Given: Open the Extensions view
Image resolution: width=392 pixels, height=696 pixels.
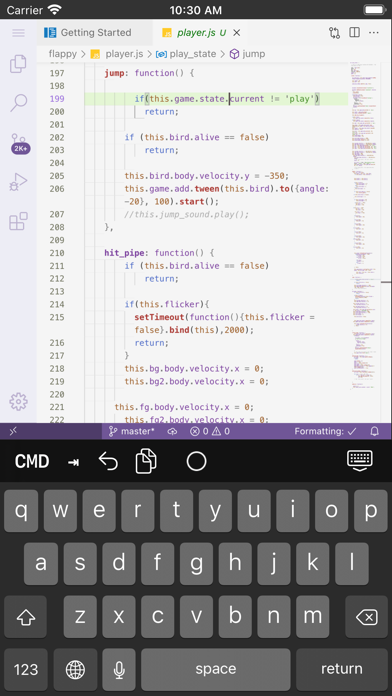Looking at the screenshot, I should [x=18, y=221].
